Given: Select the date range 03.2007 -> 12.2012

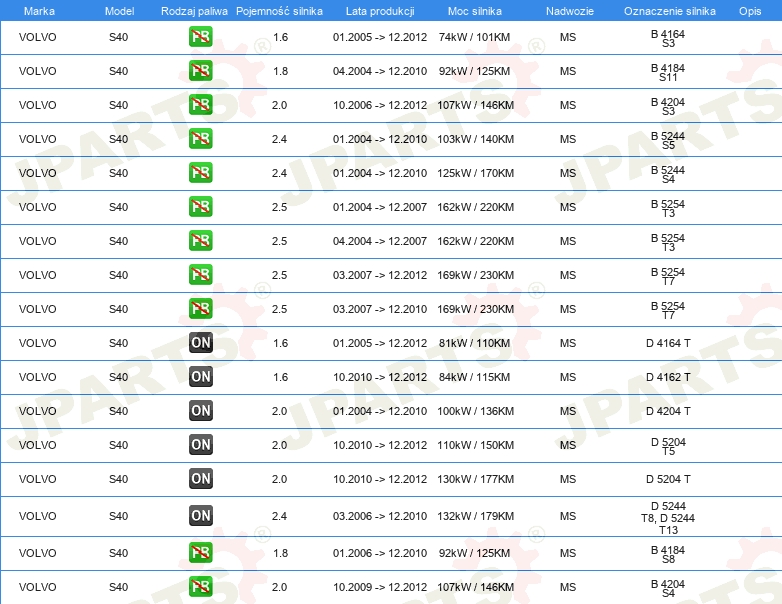Looking at the screenshot, I should (380, 274).
